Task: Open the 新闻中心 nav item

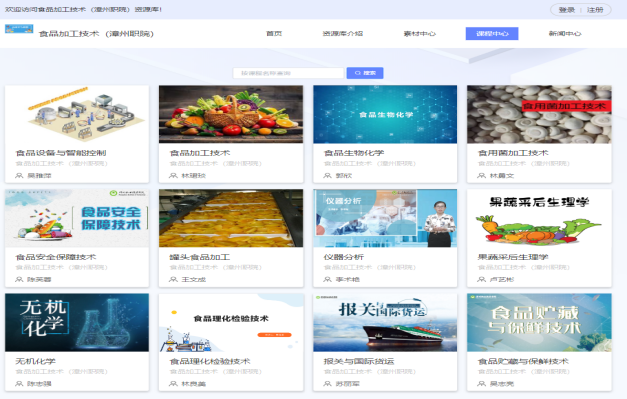Action: [x=565, y=34]
